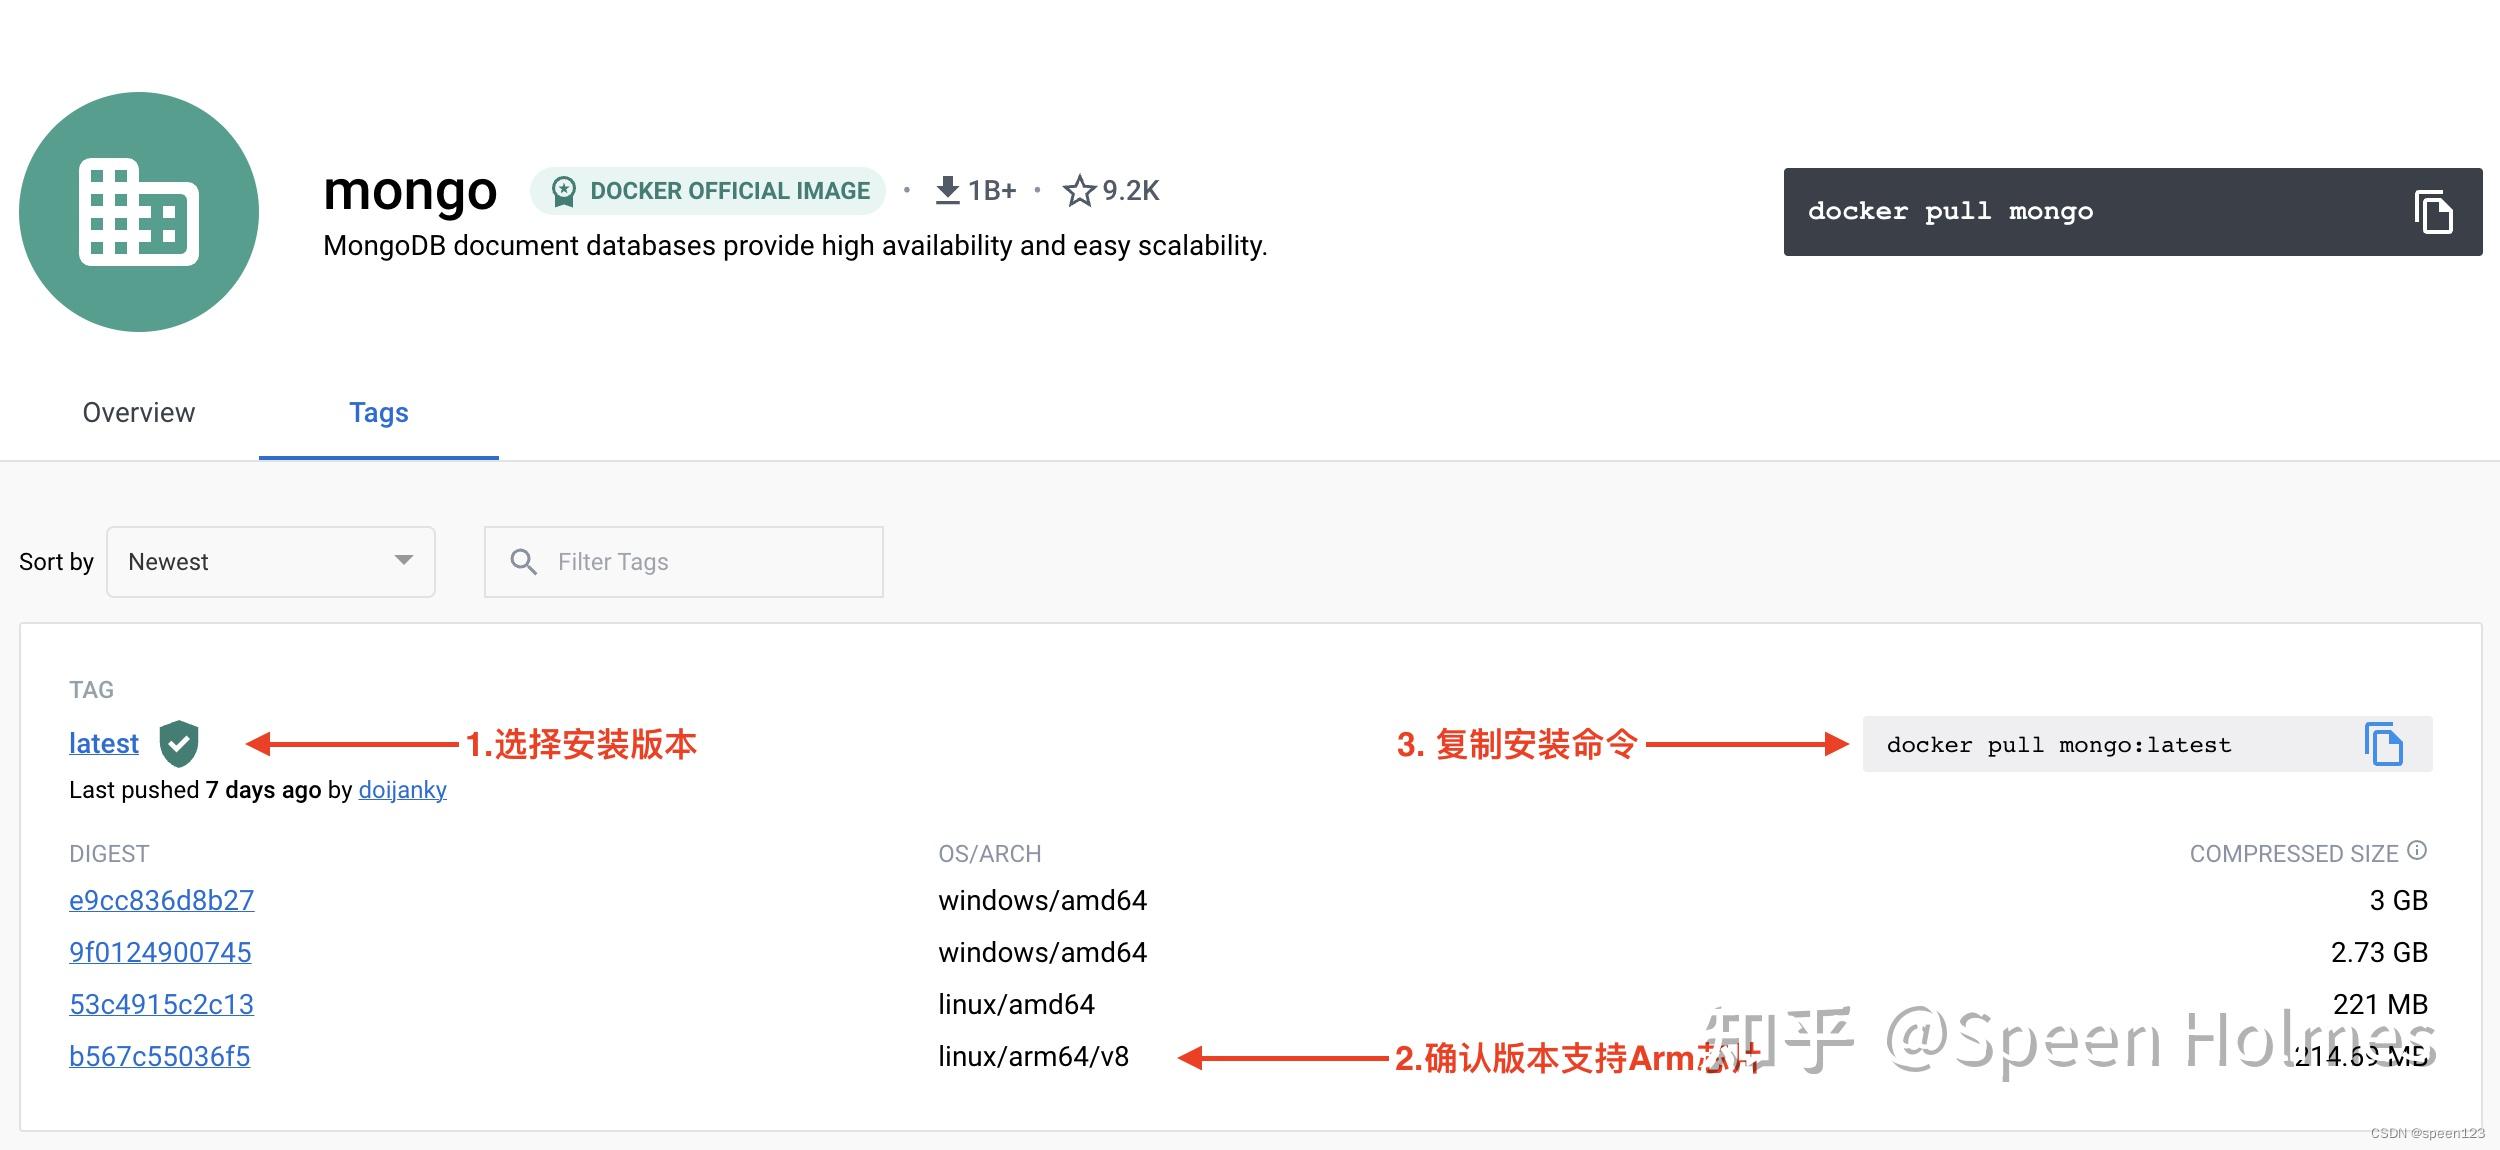Open the latest tag link

pyautogui.click(x=103, y=743)
